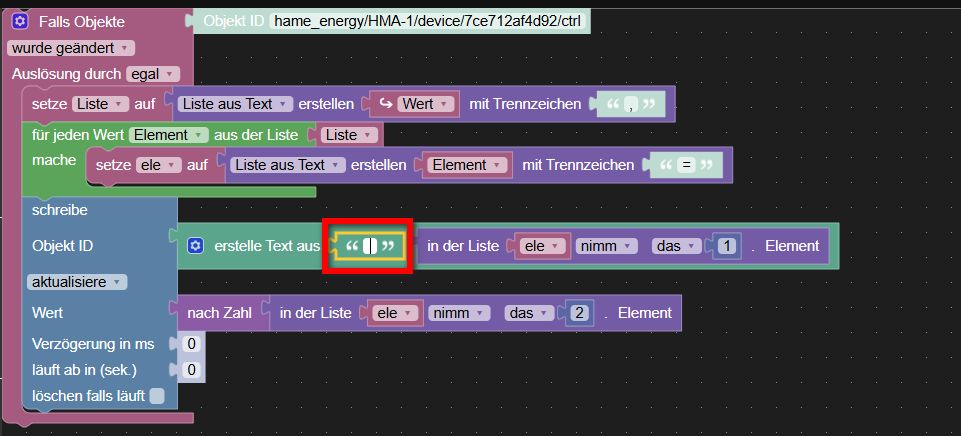Open the Auslösung durch egal dropdown
The image size is (961, 436).
(x=153, y=74)
